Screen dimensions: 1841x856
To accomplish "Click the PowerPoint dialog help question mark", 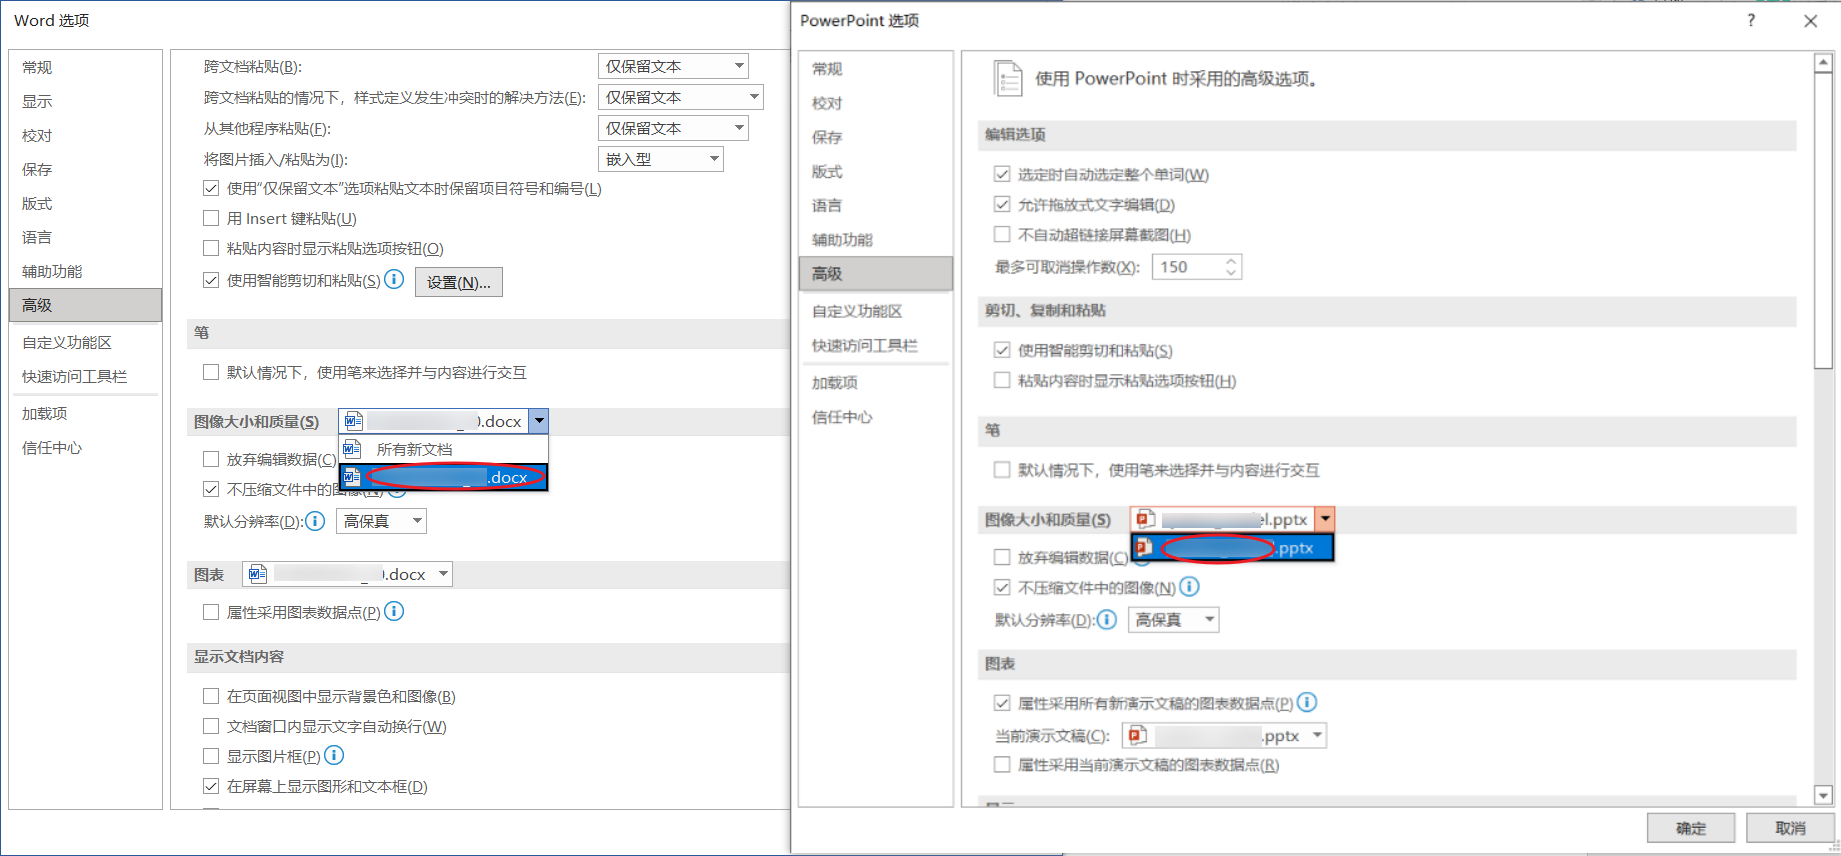I will [x=1751, y=20].
